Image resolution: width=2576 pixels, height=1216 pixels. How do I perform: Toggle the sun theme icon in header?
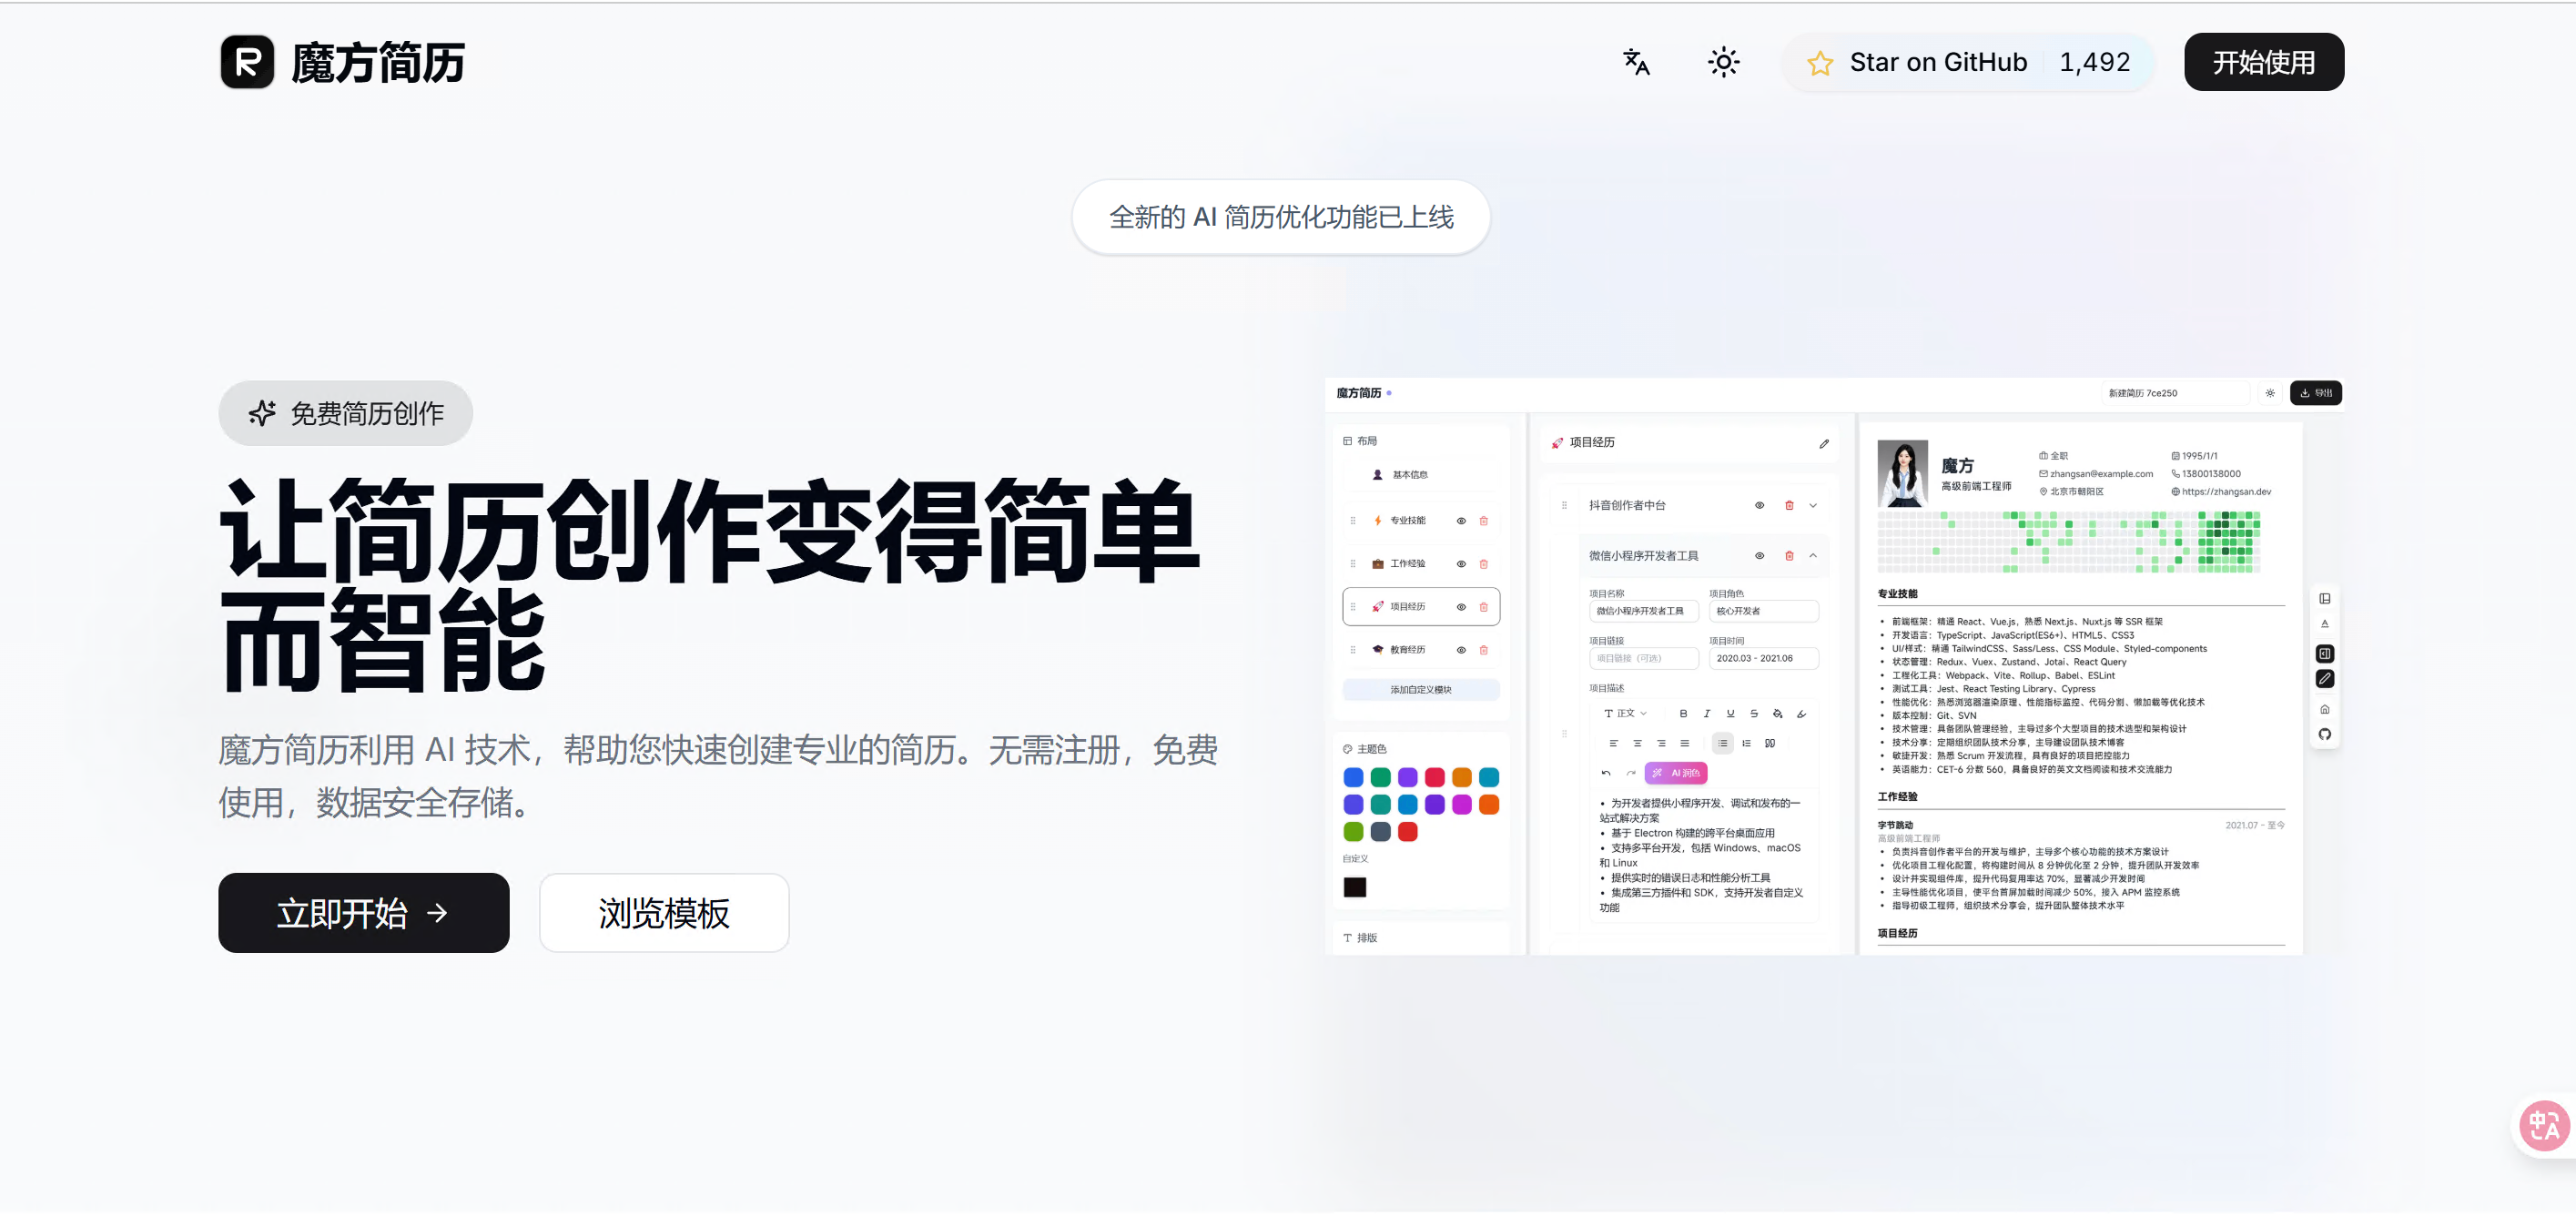1723,62
